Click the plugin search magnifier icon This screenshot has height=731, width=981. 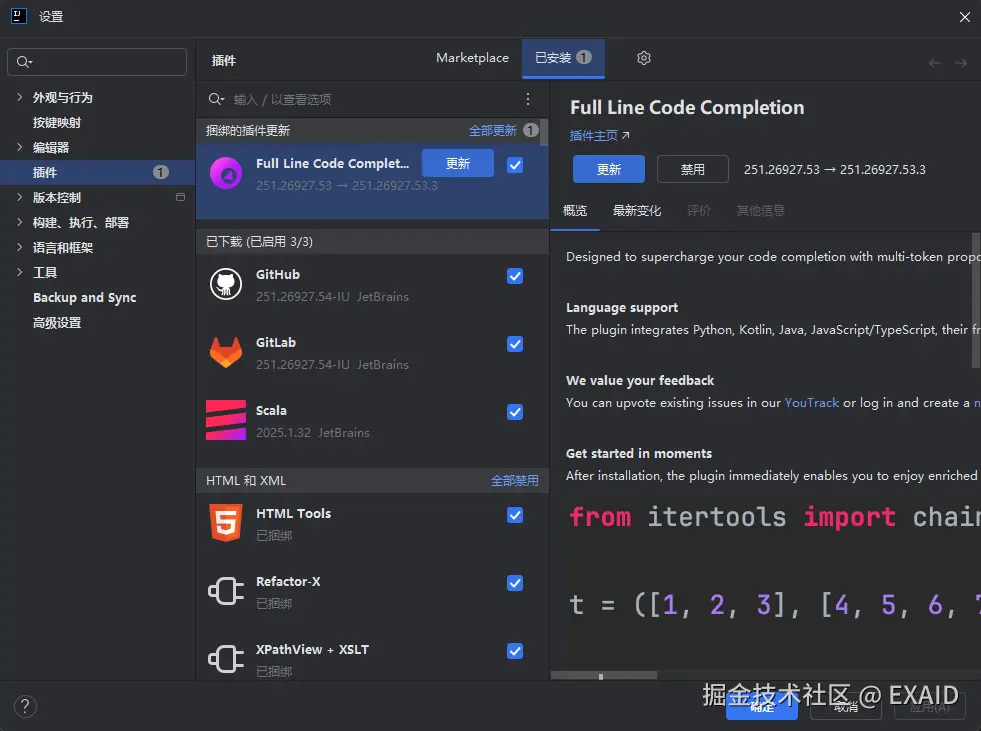click(216, 99)
